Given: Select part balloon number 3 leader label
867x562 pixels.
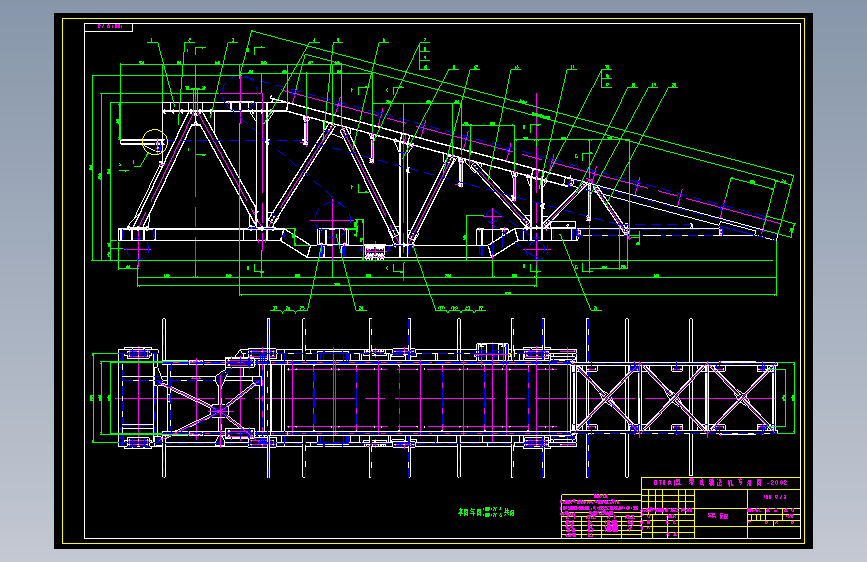Looking at the screenshot, I should point(233,40).
